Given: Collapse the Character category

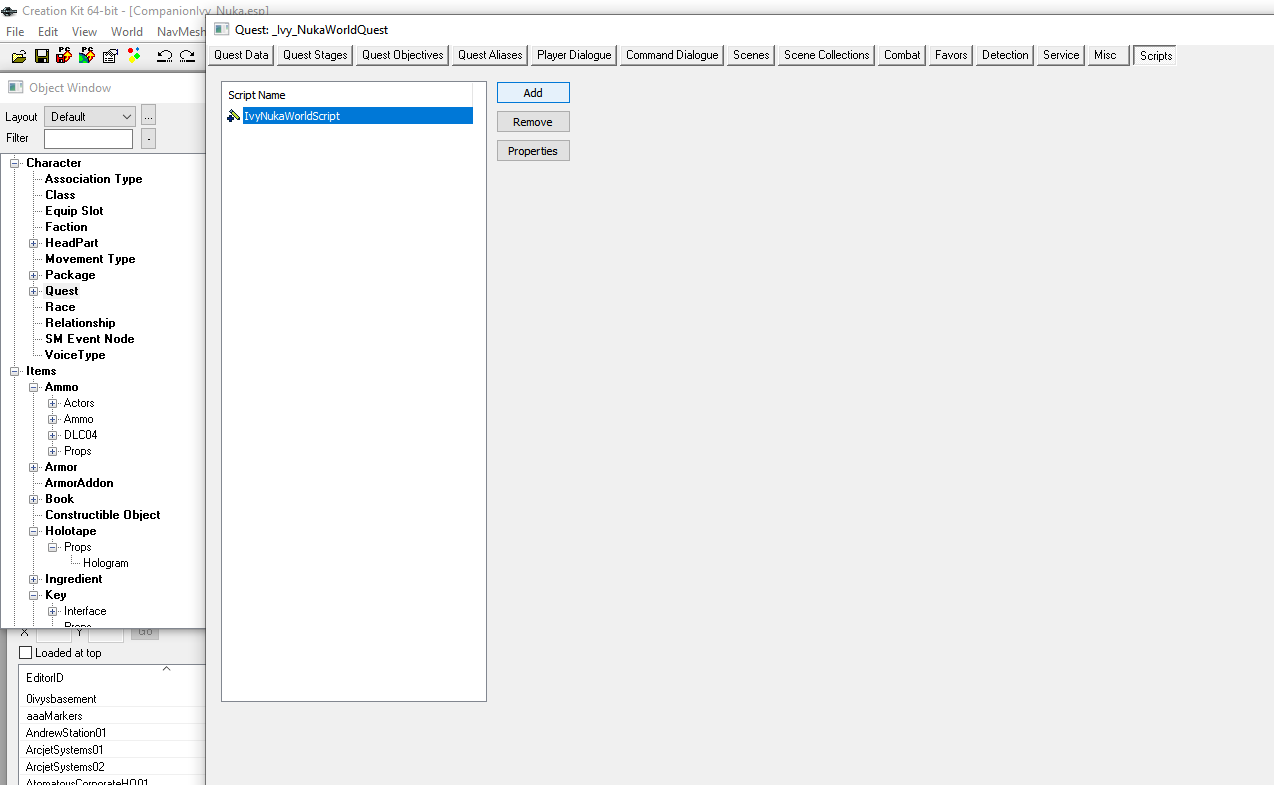Looking at the screenshot, I should click(x=15, y=162).
